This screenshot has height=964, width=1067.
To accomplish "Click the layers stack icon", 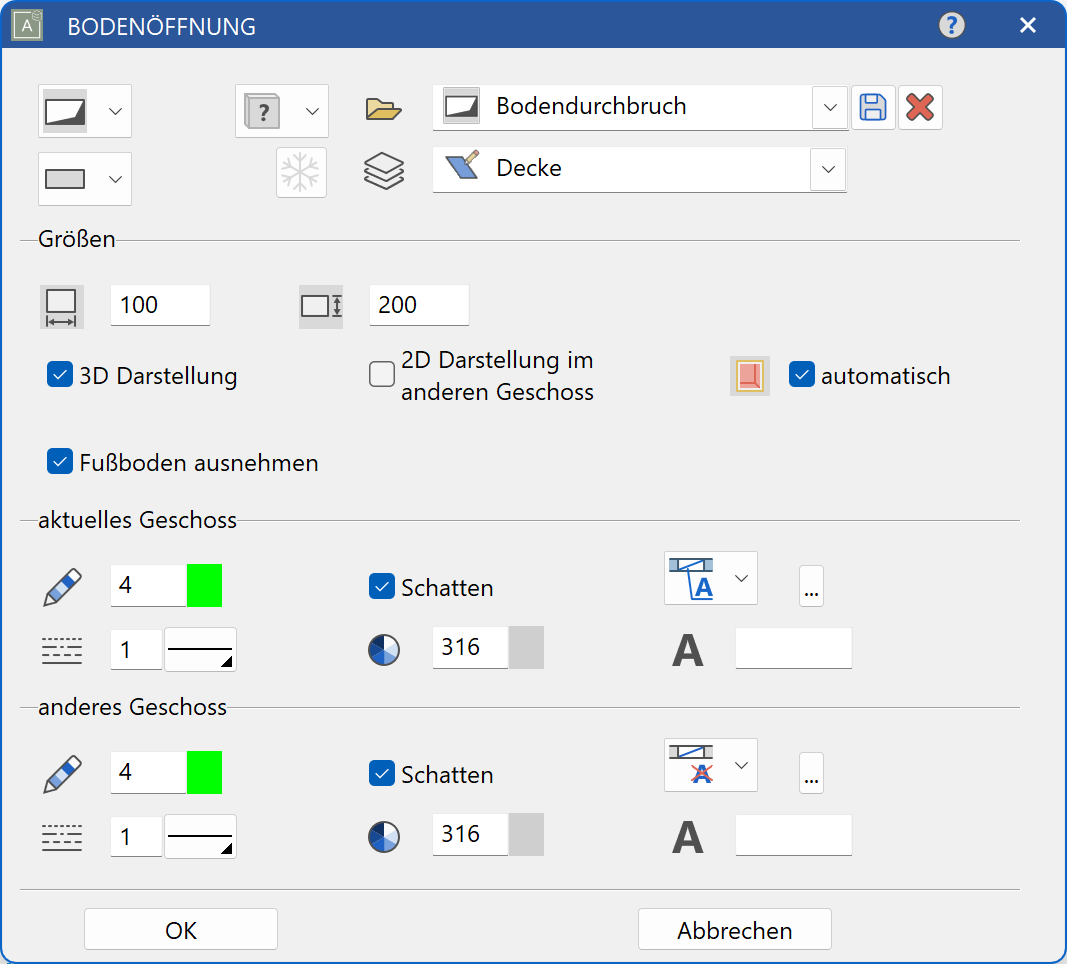I will tap(384, 170).
